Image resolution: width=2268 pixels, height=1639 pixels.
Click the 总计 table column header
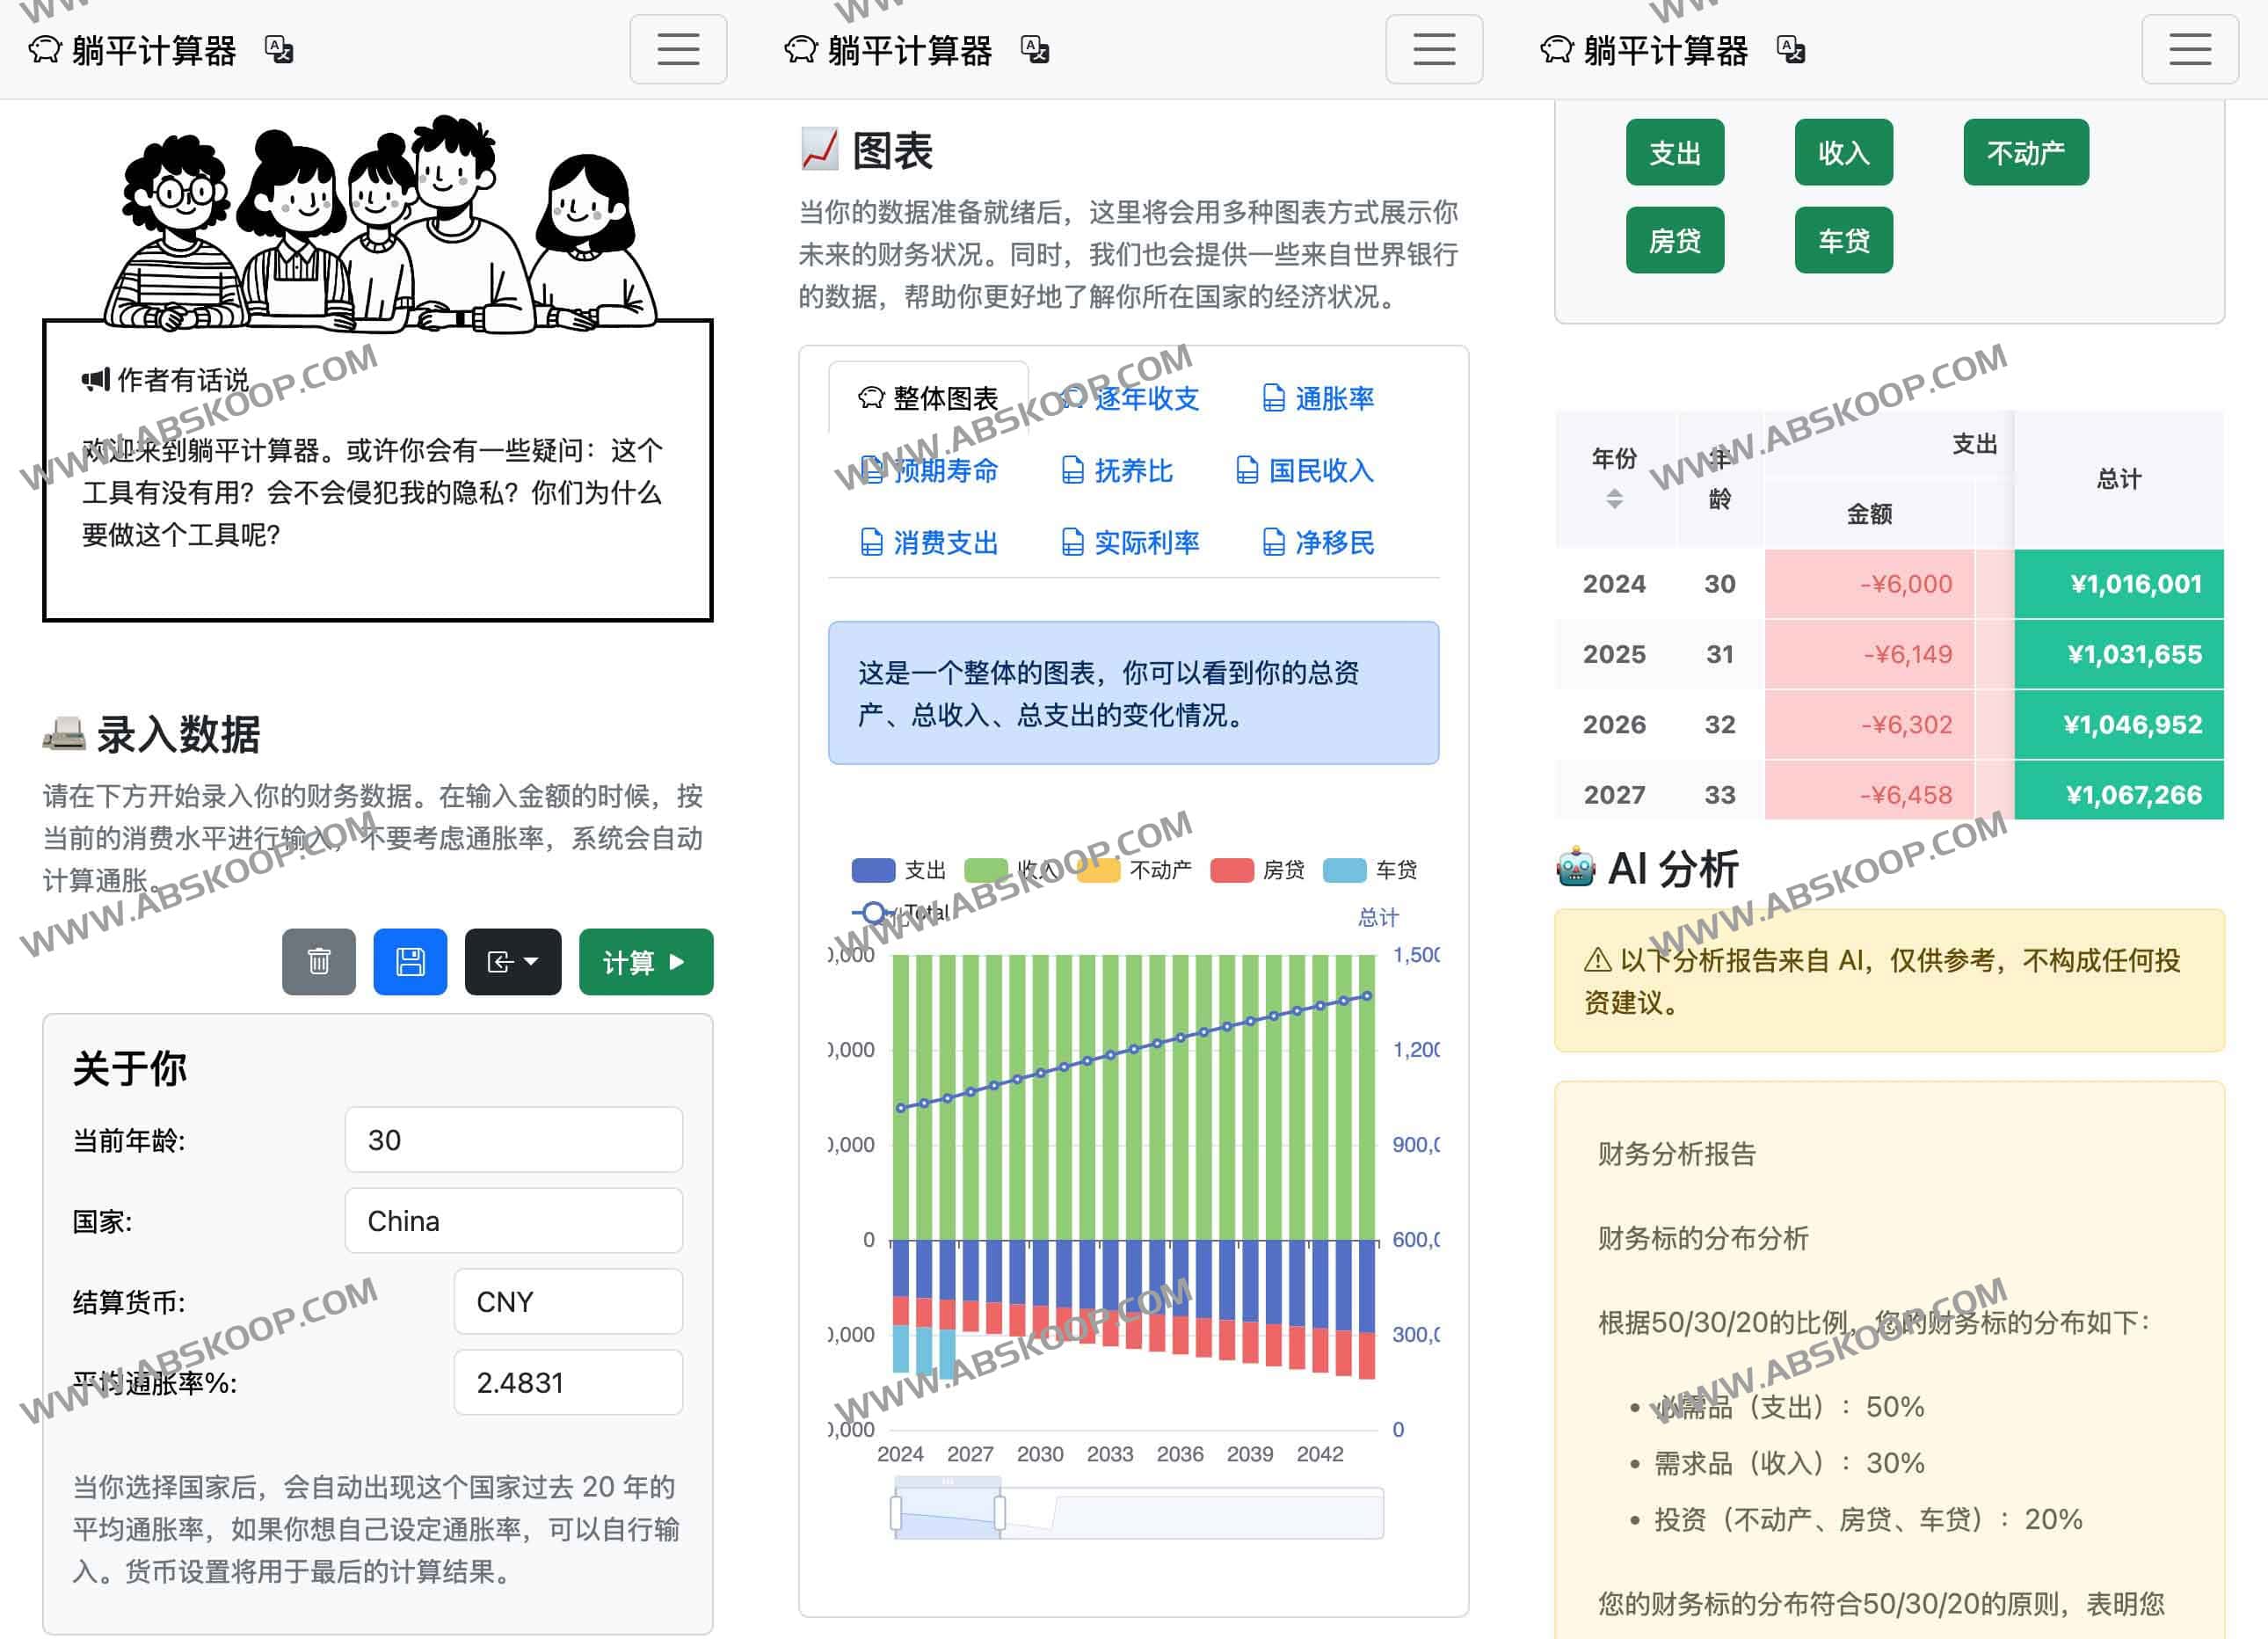[x=2118, y=479]
